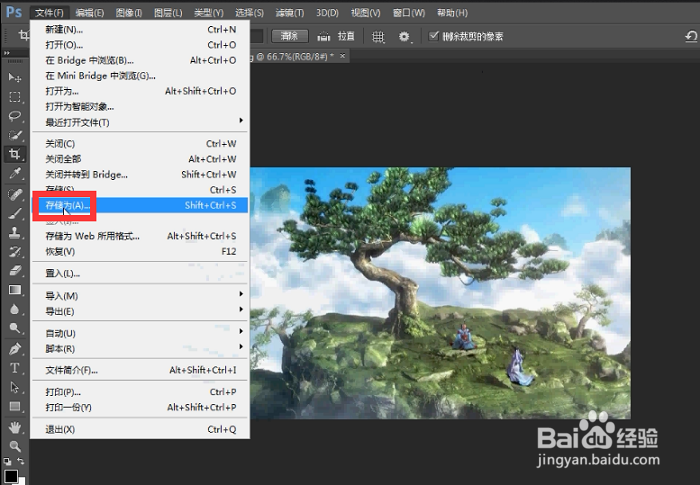The image size is (700, 485).
Task: Select the Dodge tool
Action: coord(15,328)
